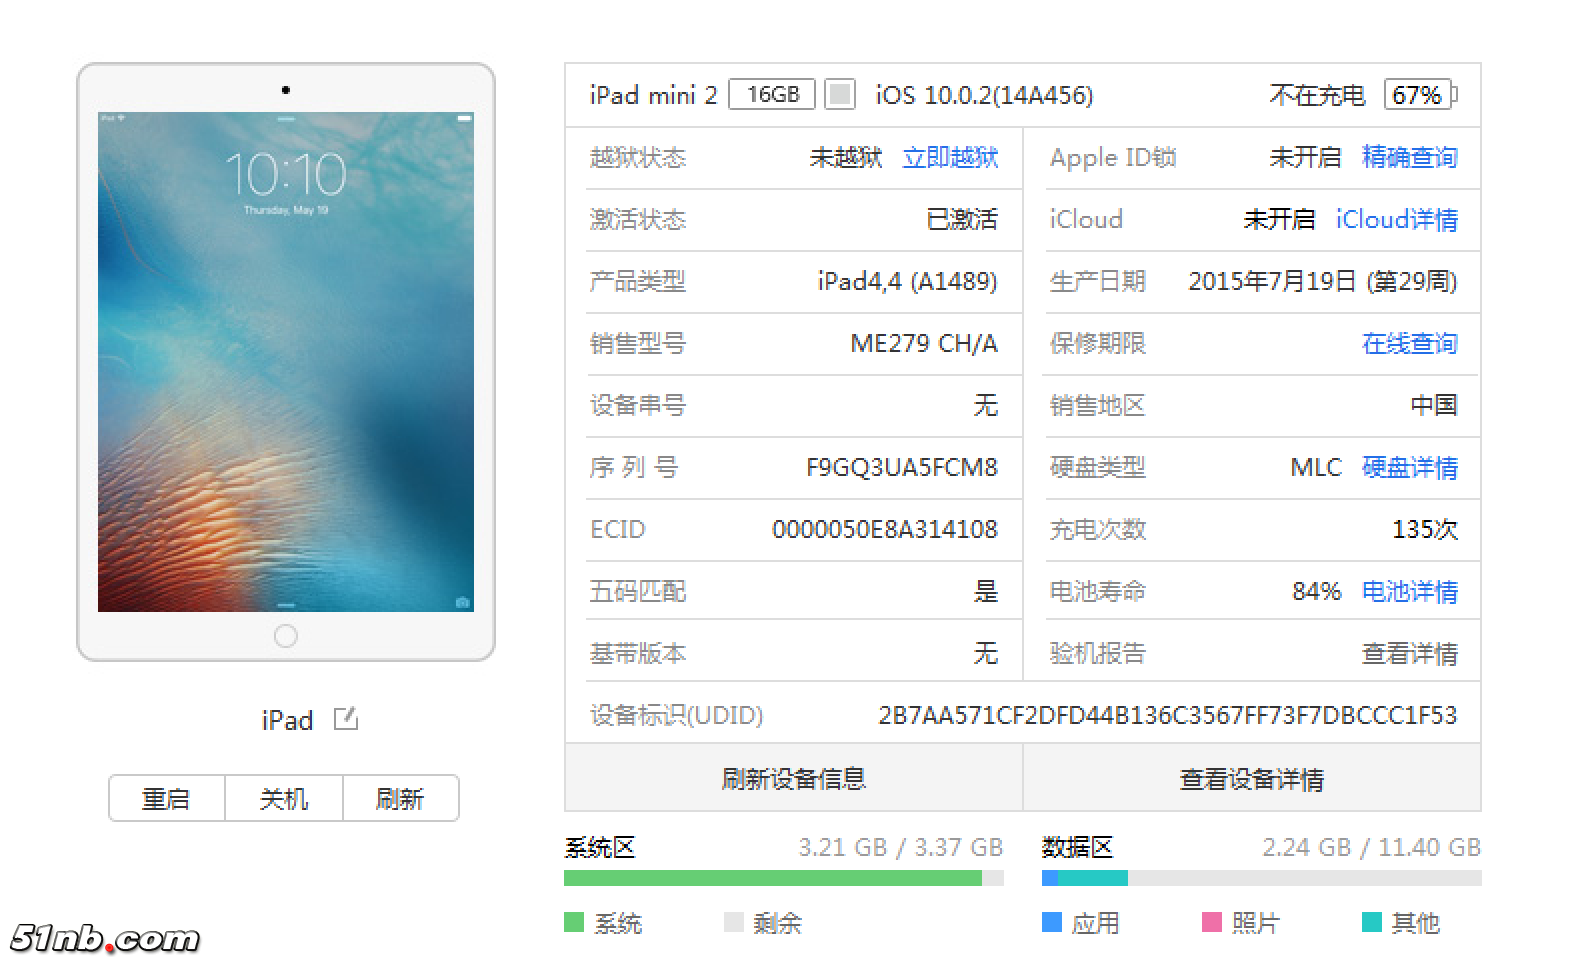The width and height of the screenshot is (1570, 962).
Task: Open the iCloud详情 link
Action: pyautogui.click(x=1396, y=220)
